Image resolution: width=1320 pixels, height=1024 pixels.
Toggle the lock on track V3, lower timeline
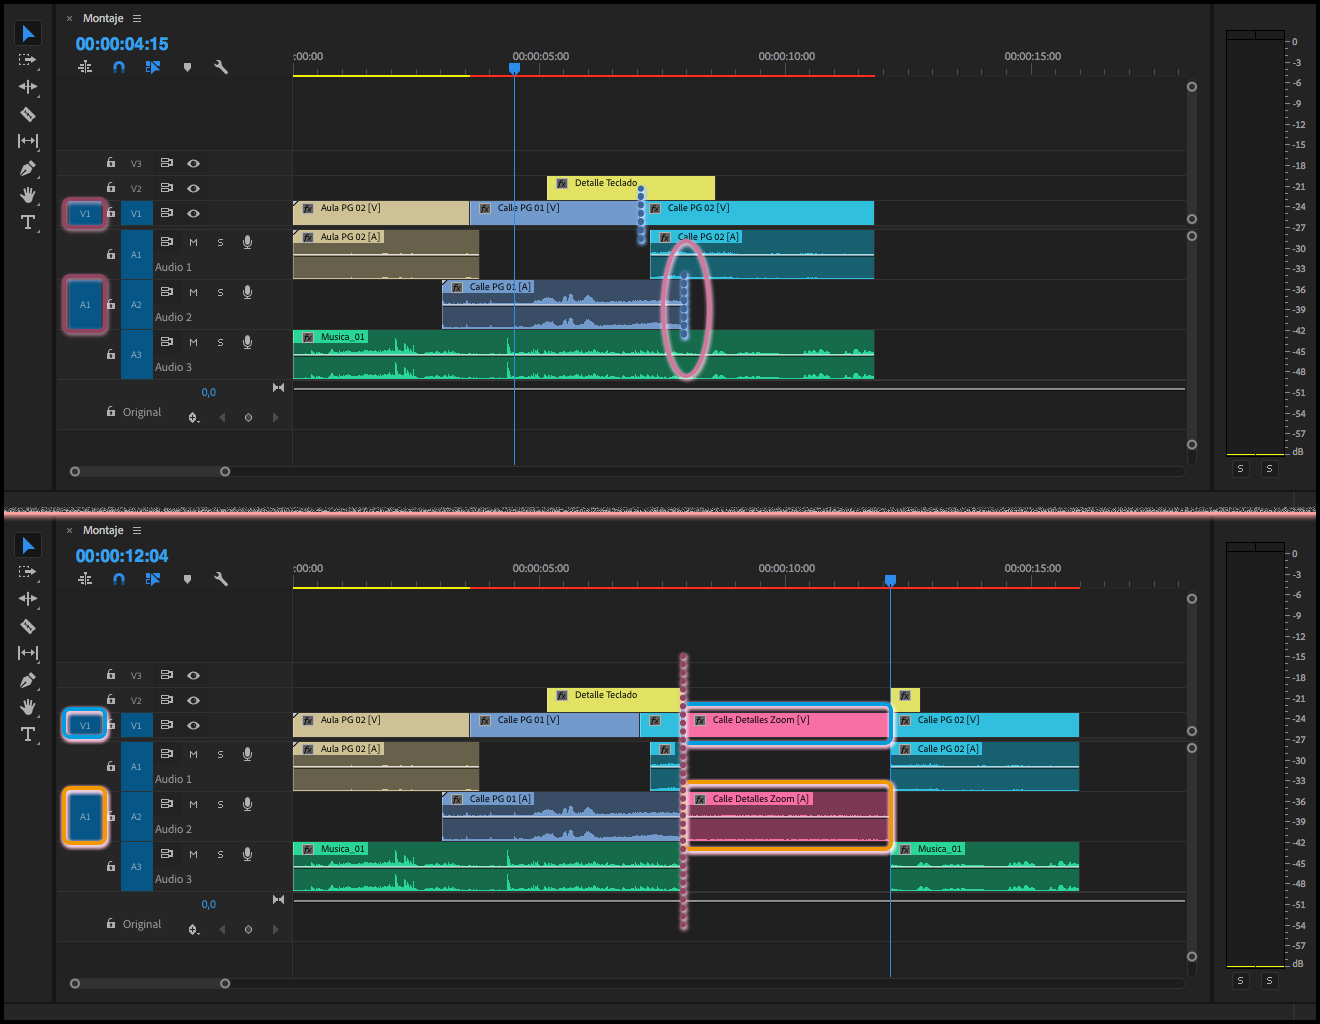point(111,674)
